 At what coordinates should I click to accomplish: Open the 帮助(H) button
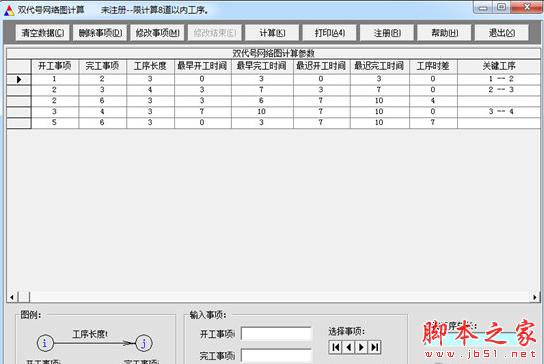444,33
